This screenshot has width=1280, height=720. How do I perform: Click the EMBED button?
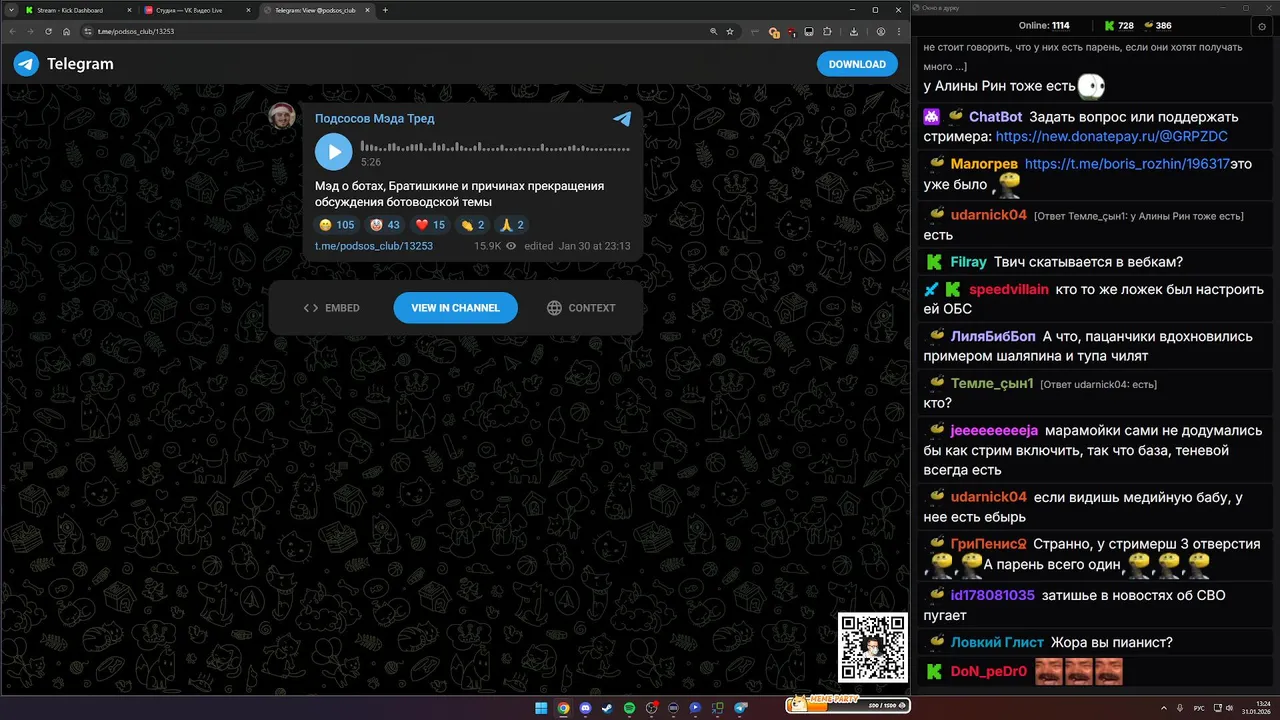click(x=331, y=308)
